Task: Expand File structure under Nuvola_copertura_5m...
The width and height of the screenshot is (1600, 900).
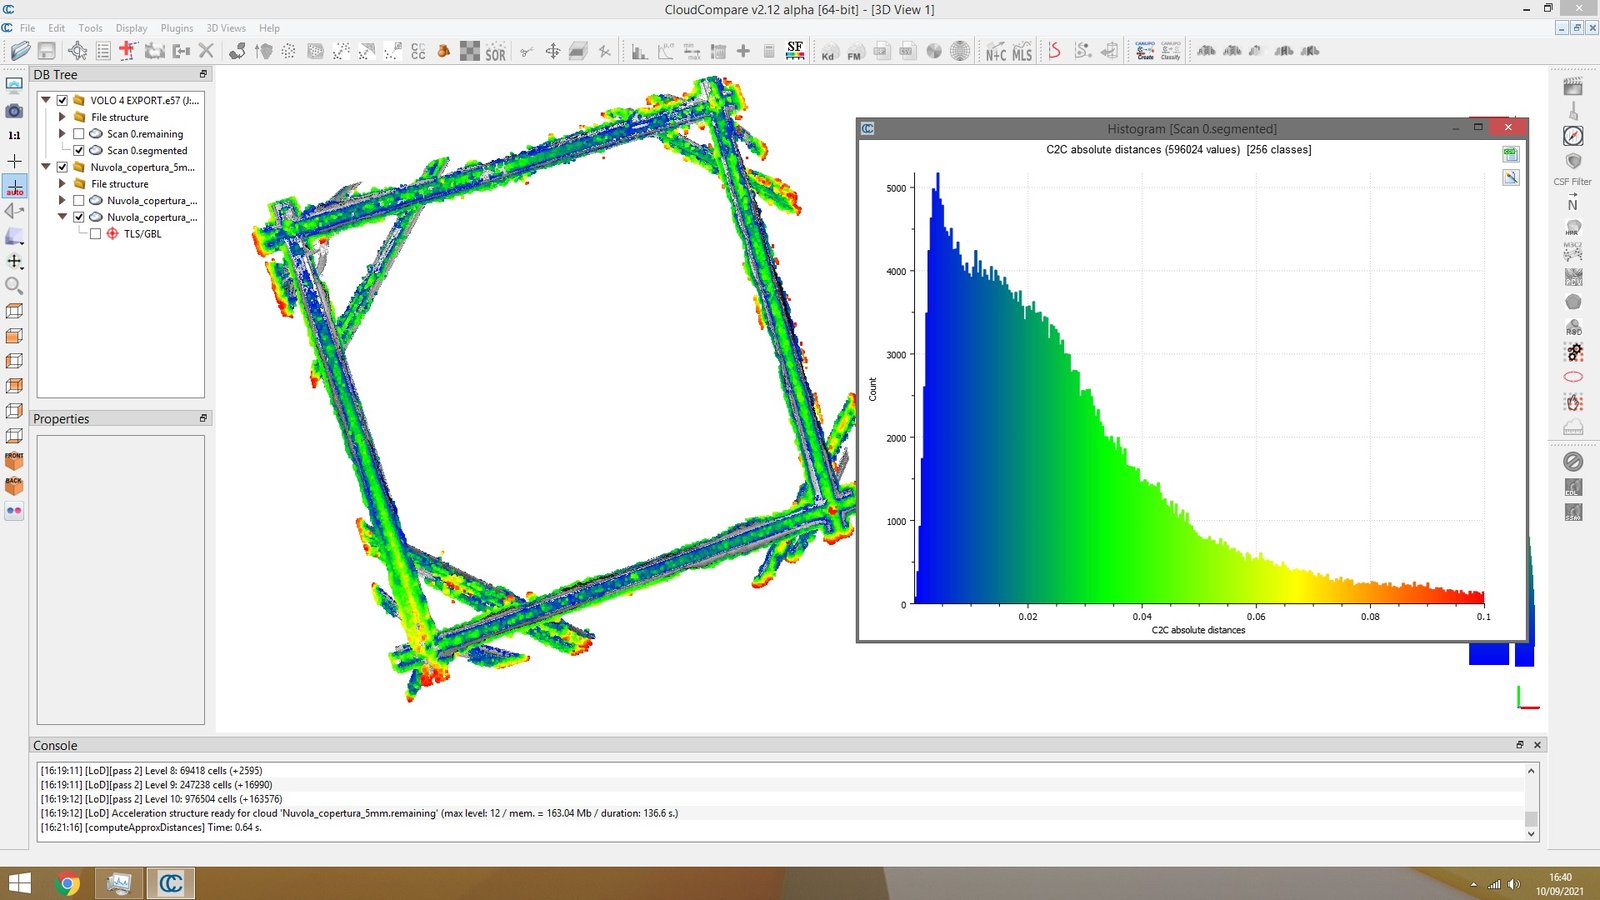Action: (x=62, y=184)
